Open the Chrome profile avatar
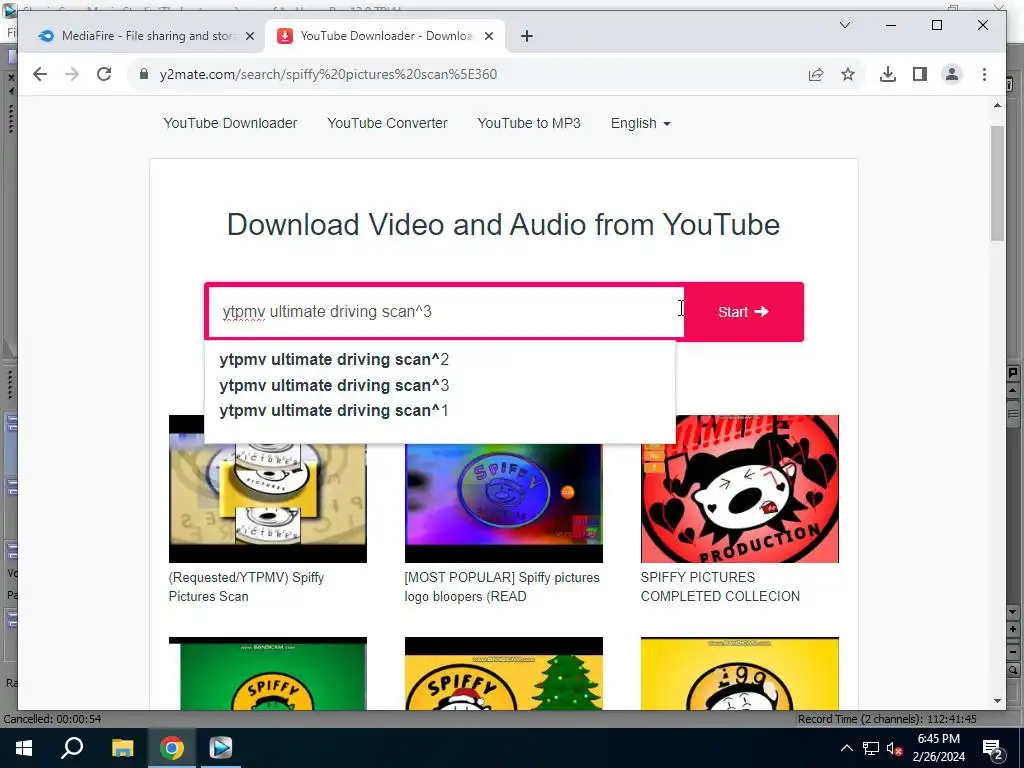This screenshot has width=1024, height=768. tap(952, 74)
